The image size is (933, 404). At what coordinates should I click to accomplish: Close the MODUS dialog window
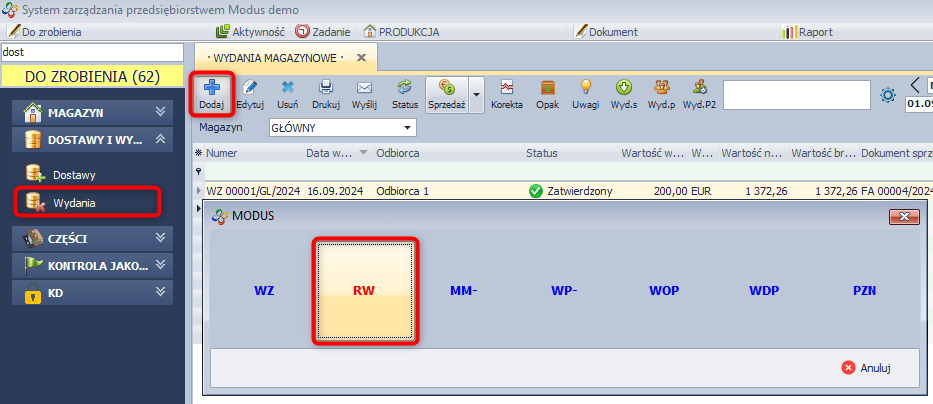[x=904, y=217]
